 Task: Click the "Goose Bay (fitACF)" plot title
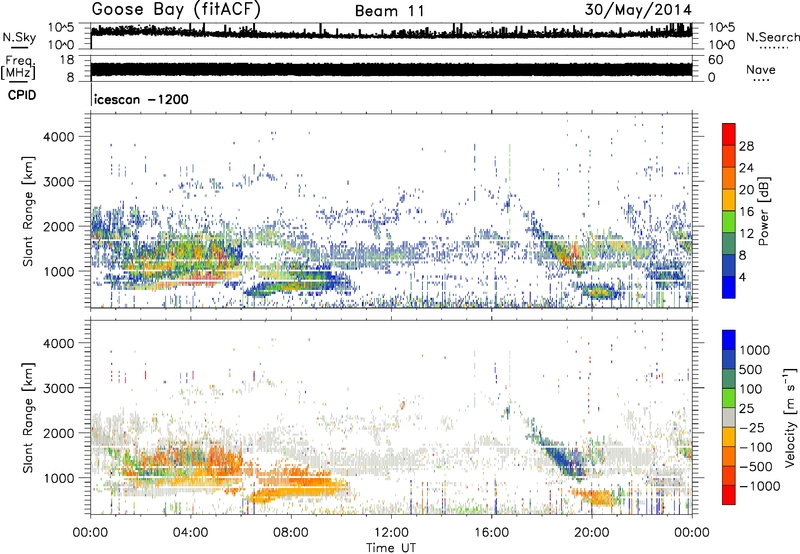click(x=177, y=10)
